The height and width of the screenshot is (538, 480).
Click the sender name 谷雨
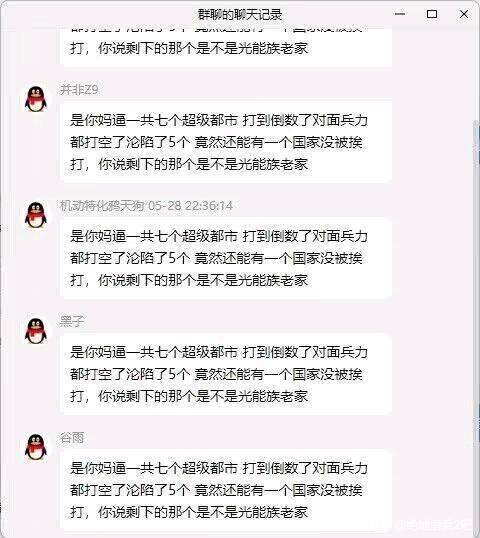pyautogui.click(x=72, y=437)
